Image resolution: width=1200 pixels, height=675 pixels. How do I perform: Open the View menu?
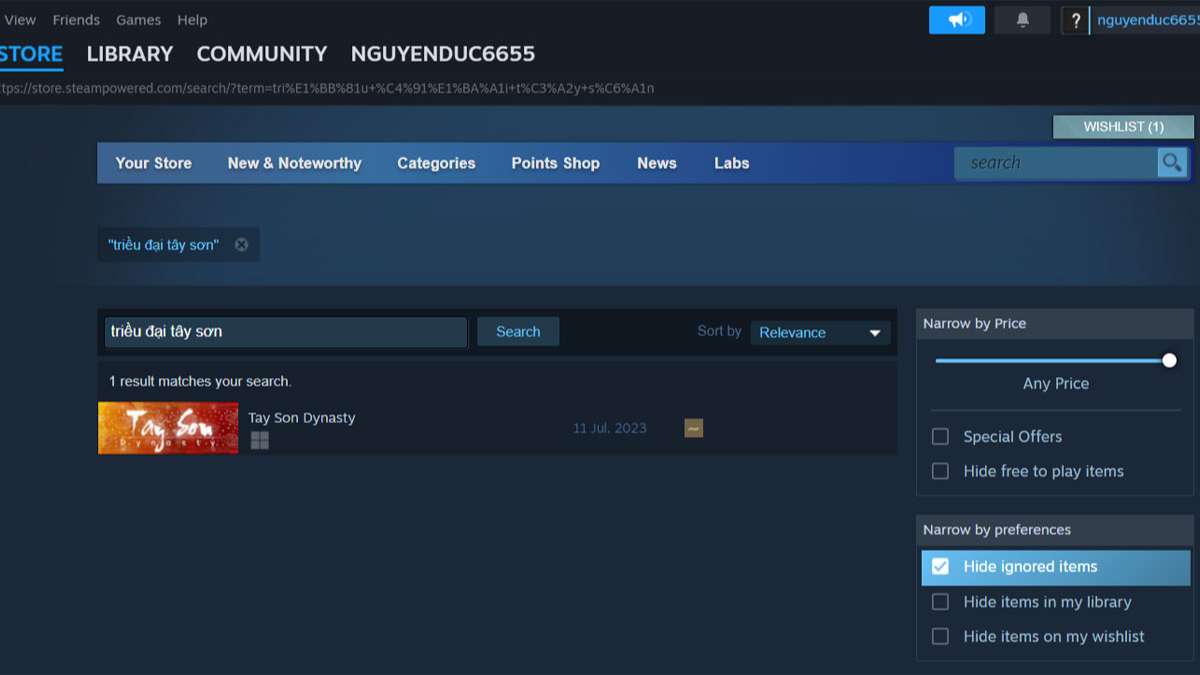point(20,20)
